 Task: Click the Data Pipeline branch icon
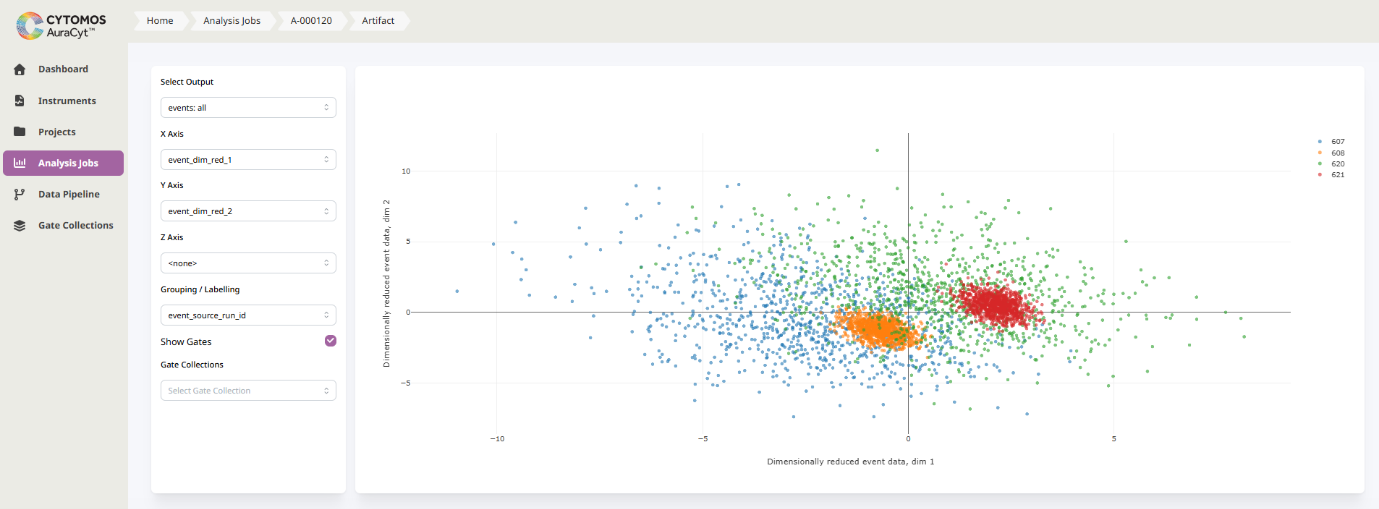coord(19,194)
